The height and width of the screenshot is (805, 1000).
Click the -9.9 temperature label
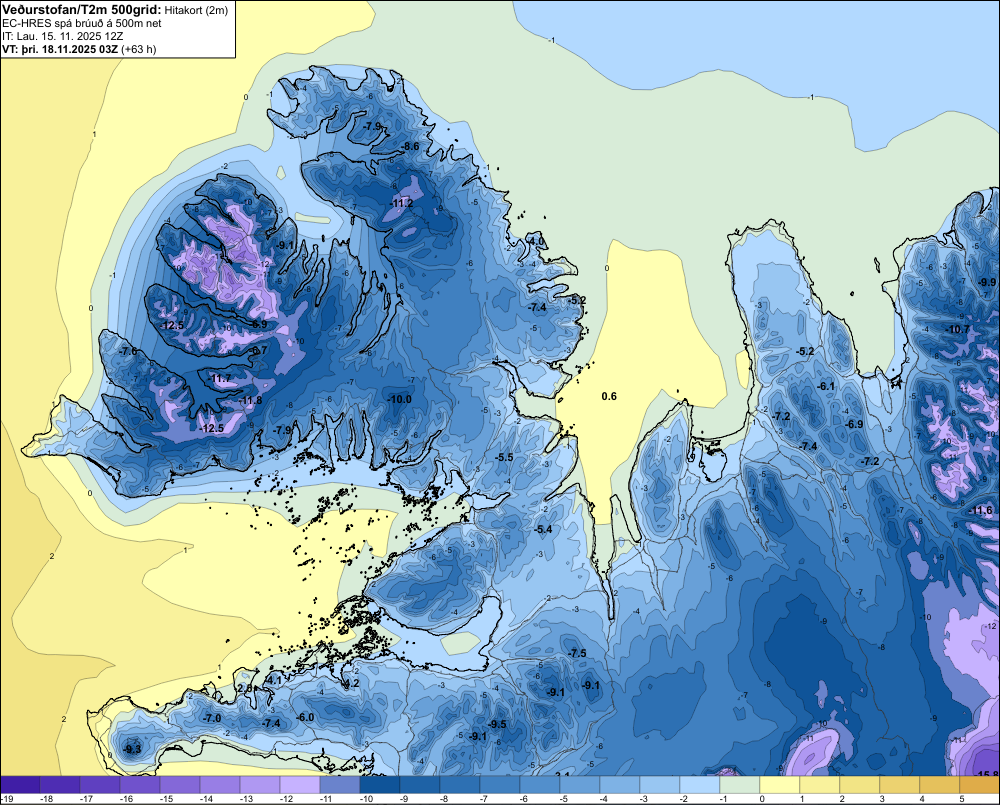pos(987,282)
